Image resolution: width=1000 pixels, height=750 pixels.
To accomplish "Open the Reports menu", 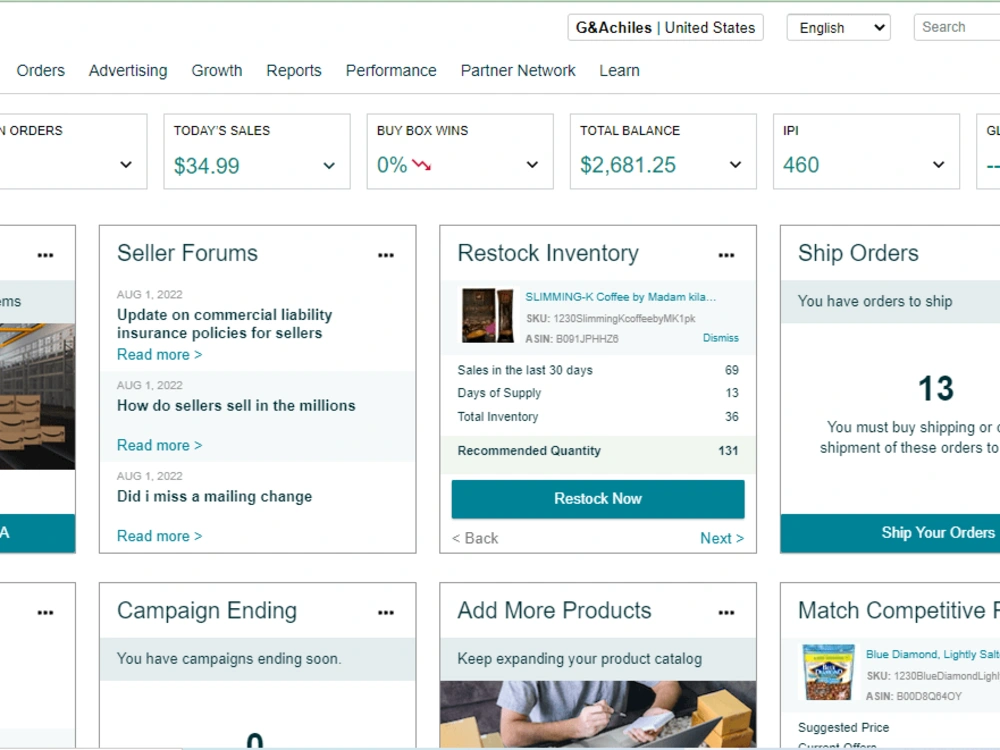I will coord(294,70).
